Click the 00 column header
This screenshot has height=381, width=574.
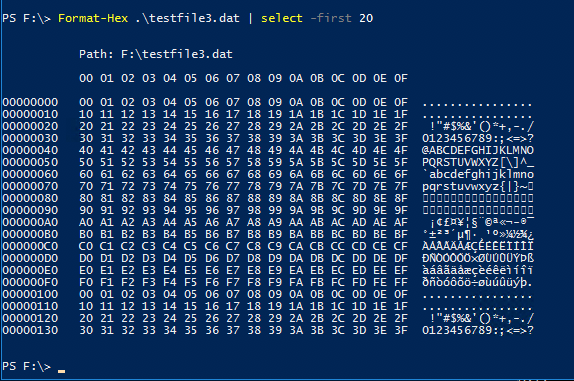point(86,78)
